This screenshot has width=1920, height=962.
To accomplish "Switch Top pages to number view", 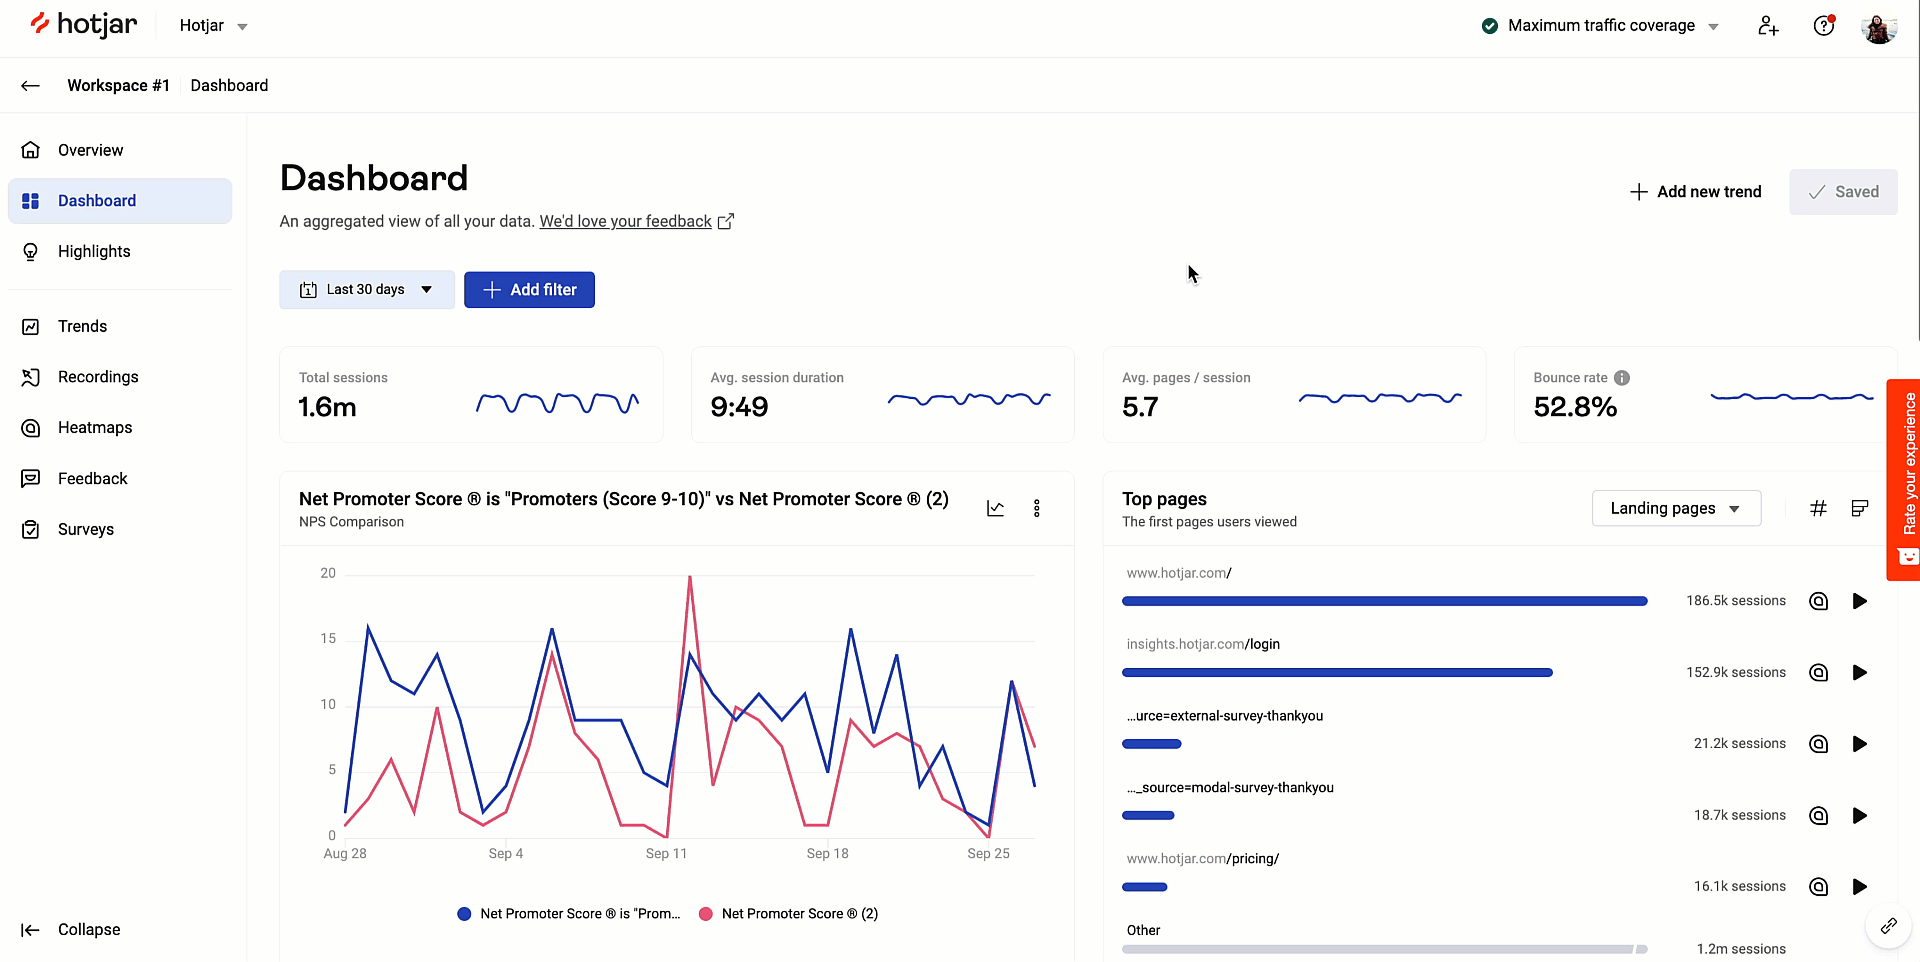I will pos(1819,508).
